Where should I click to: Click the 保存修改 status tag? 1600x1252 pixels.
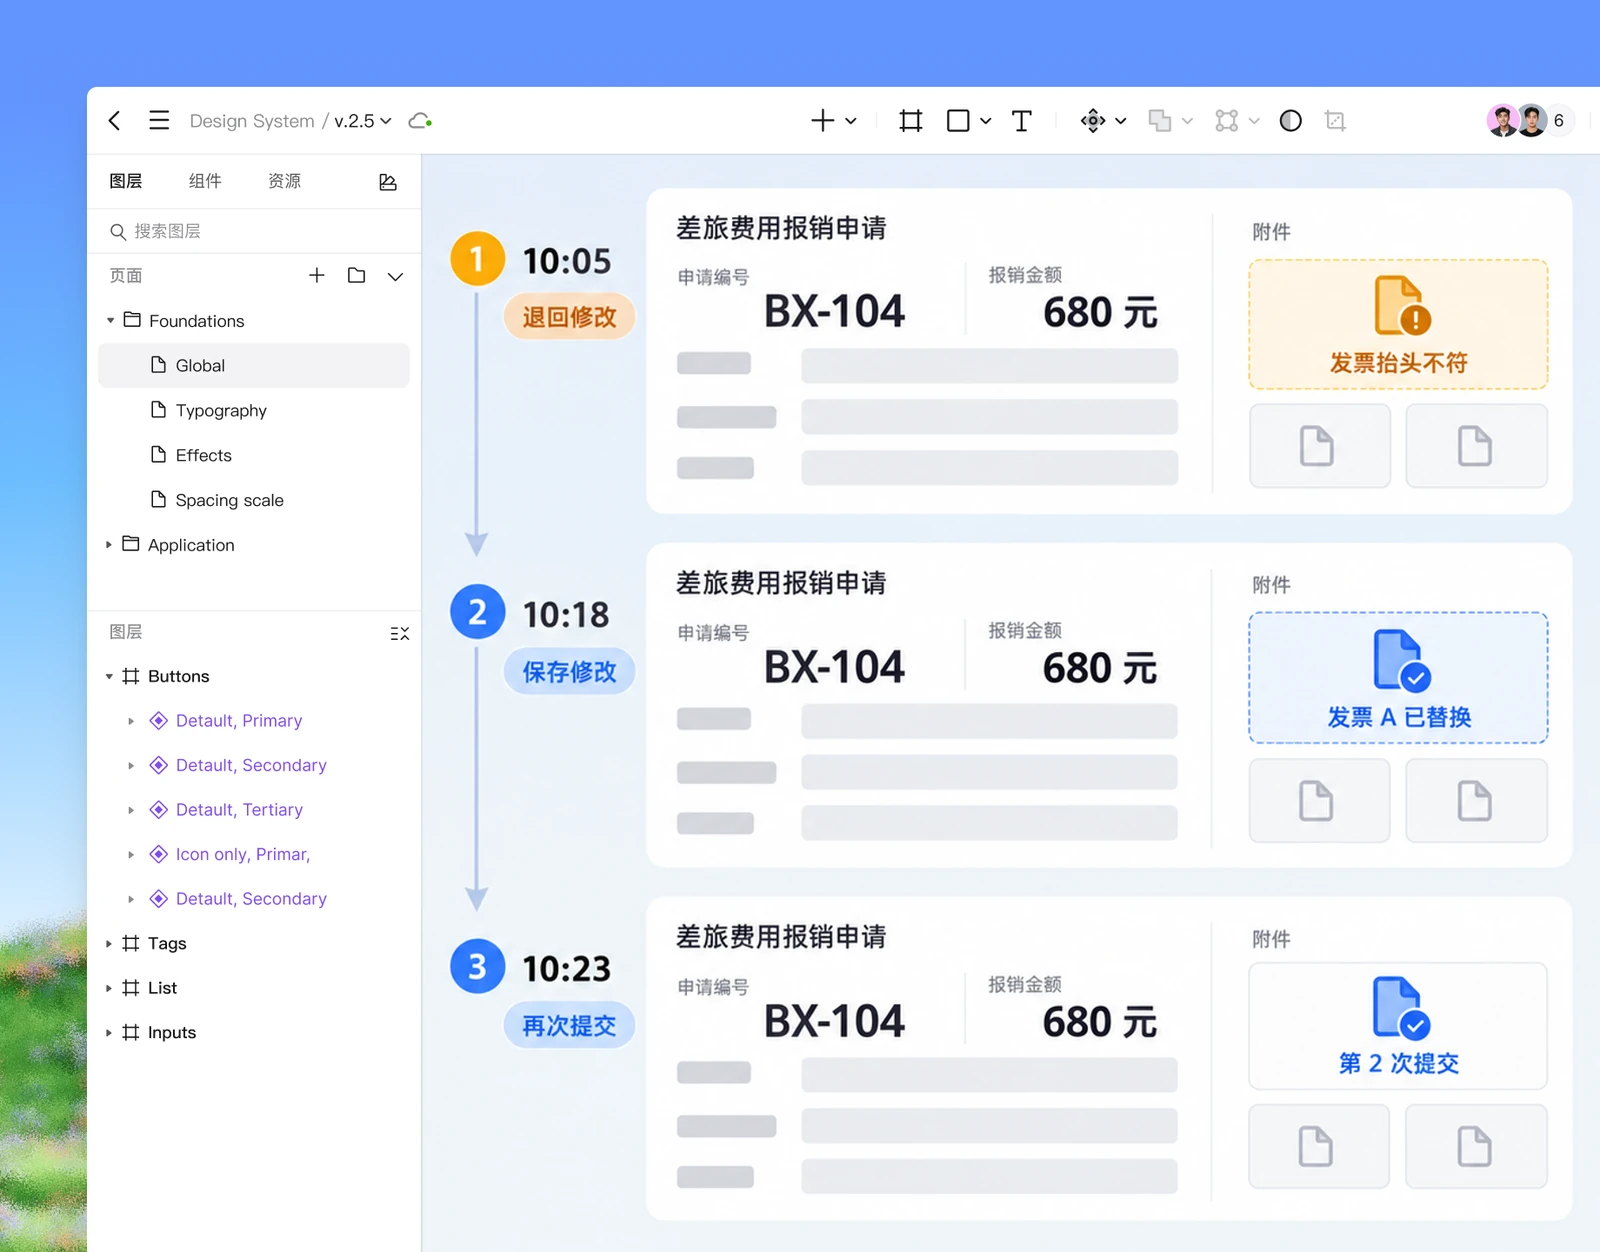point(569,671)
